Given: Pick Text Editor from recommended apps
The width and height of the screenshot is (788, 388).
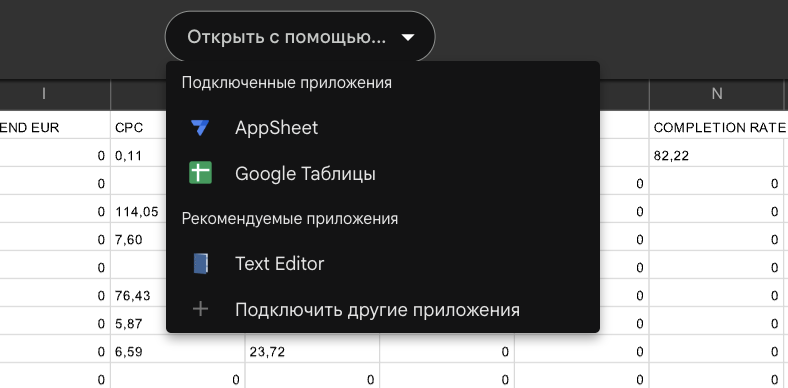Looking at the screenshot, I should 383,263.
